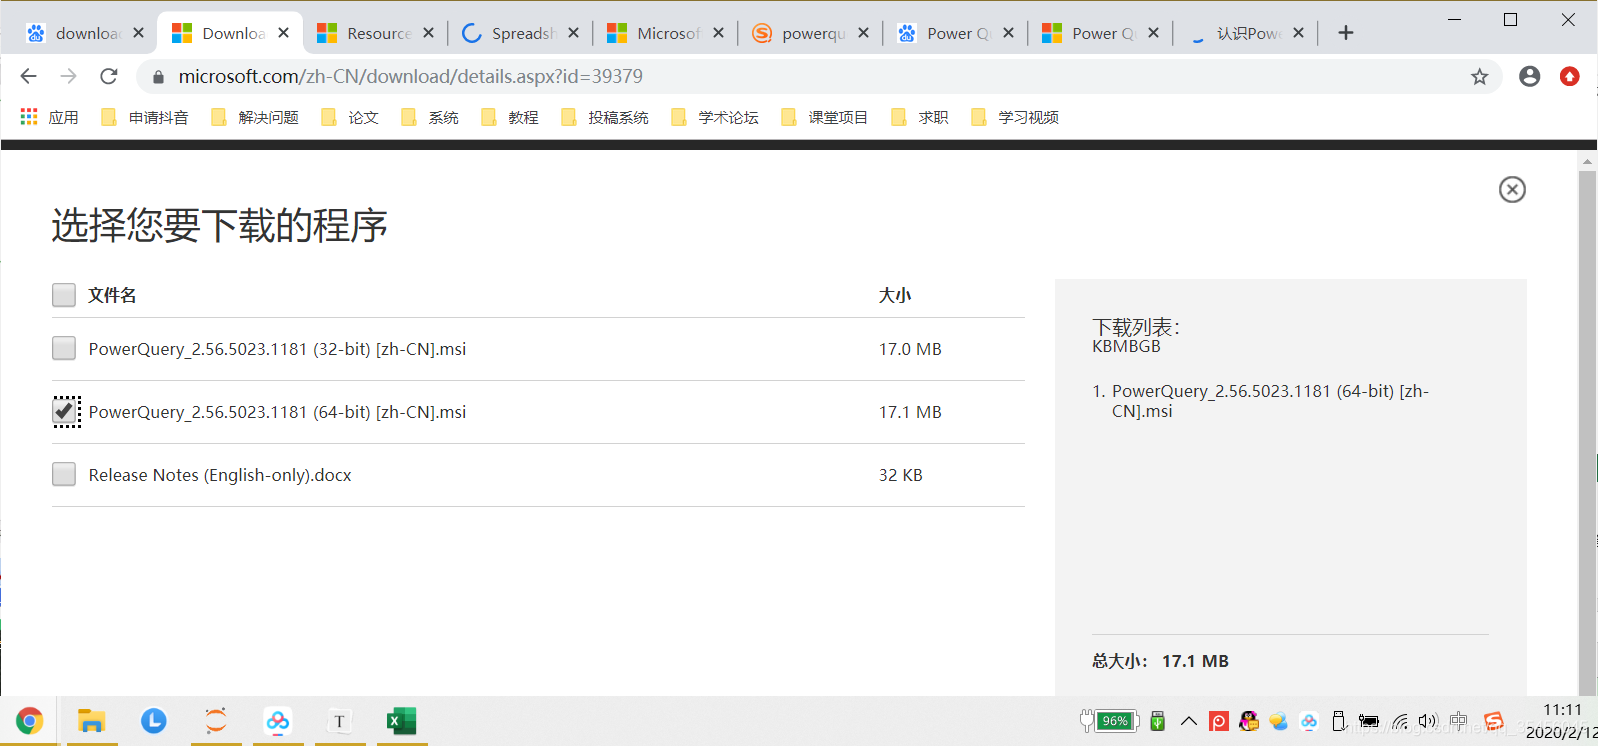Show hidden tray icons with the chevron

pyautogui.click(x=1189, y=721)
